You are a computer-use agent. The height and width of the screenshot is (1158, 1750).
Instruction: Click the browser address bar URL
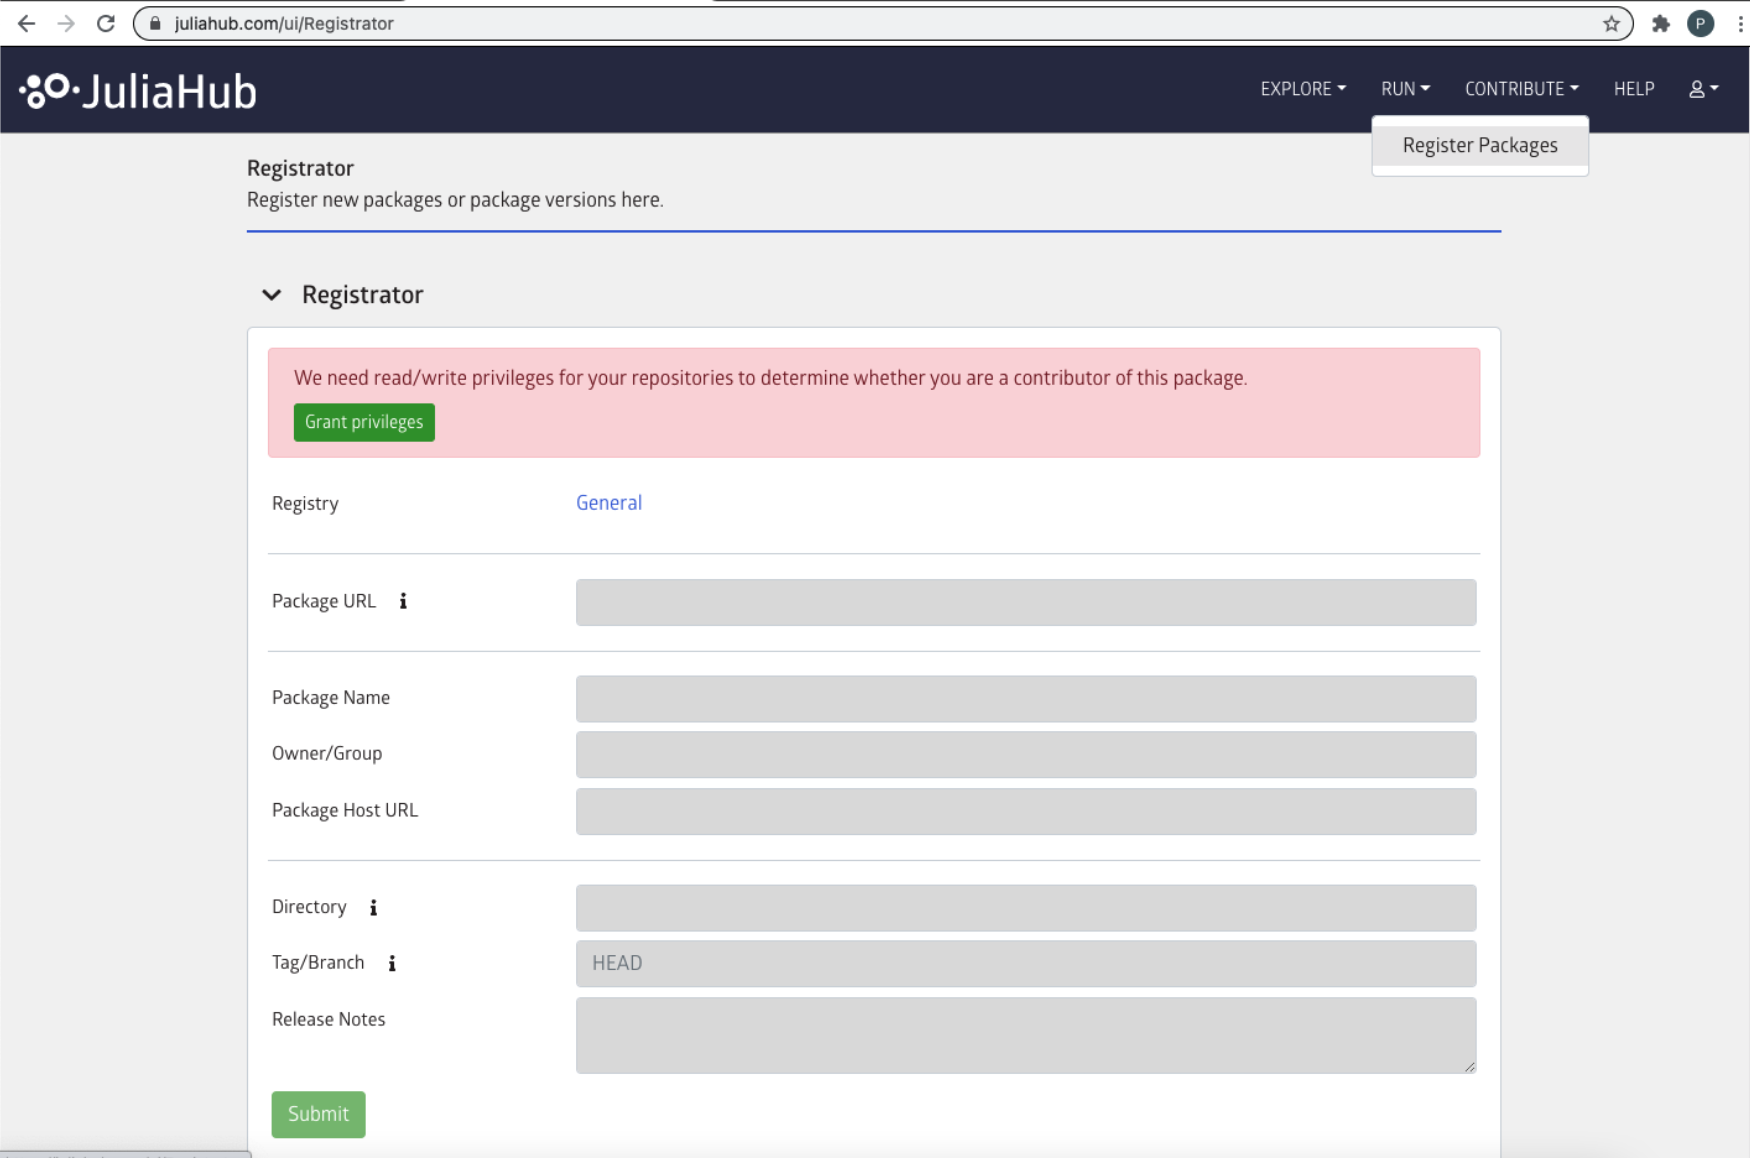[284, 23]
